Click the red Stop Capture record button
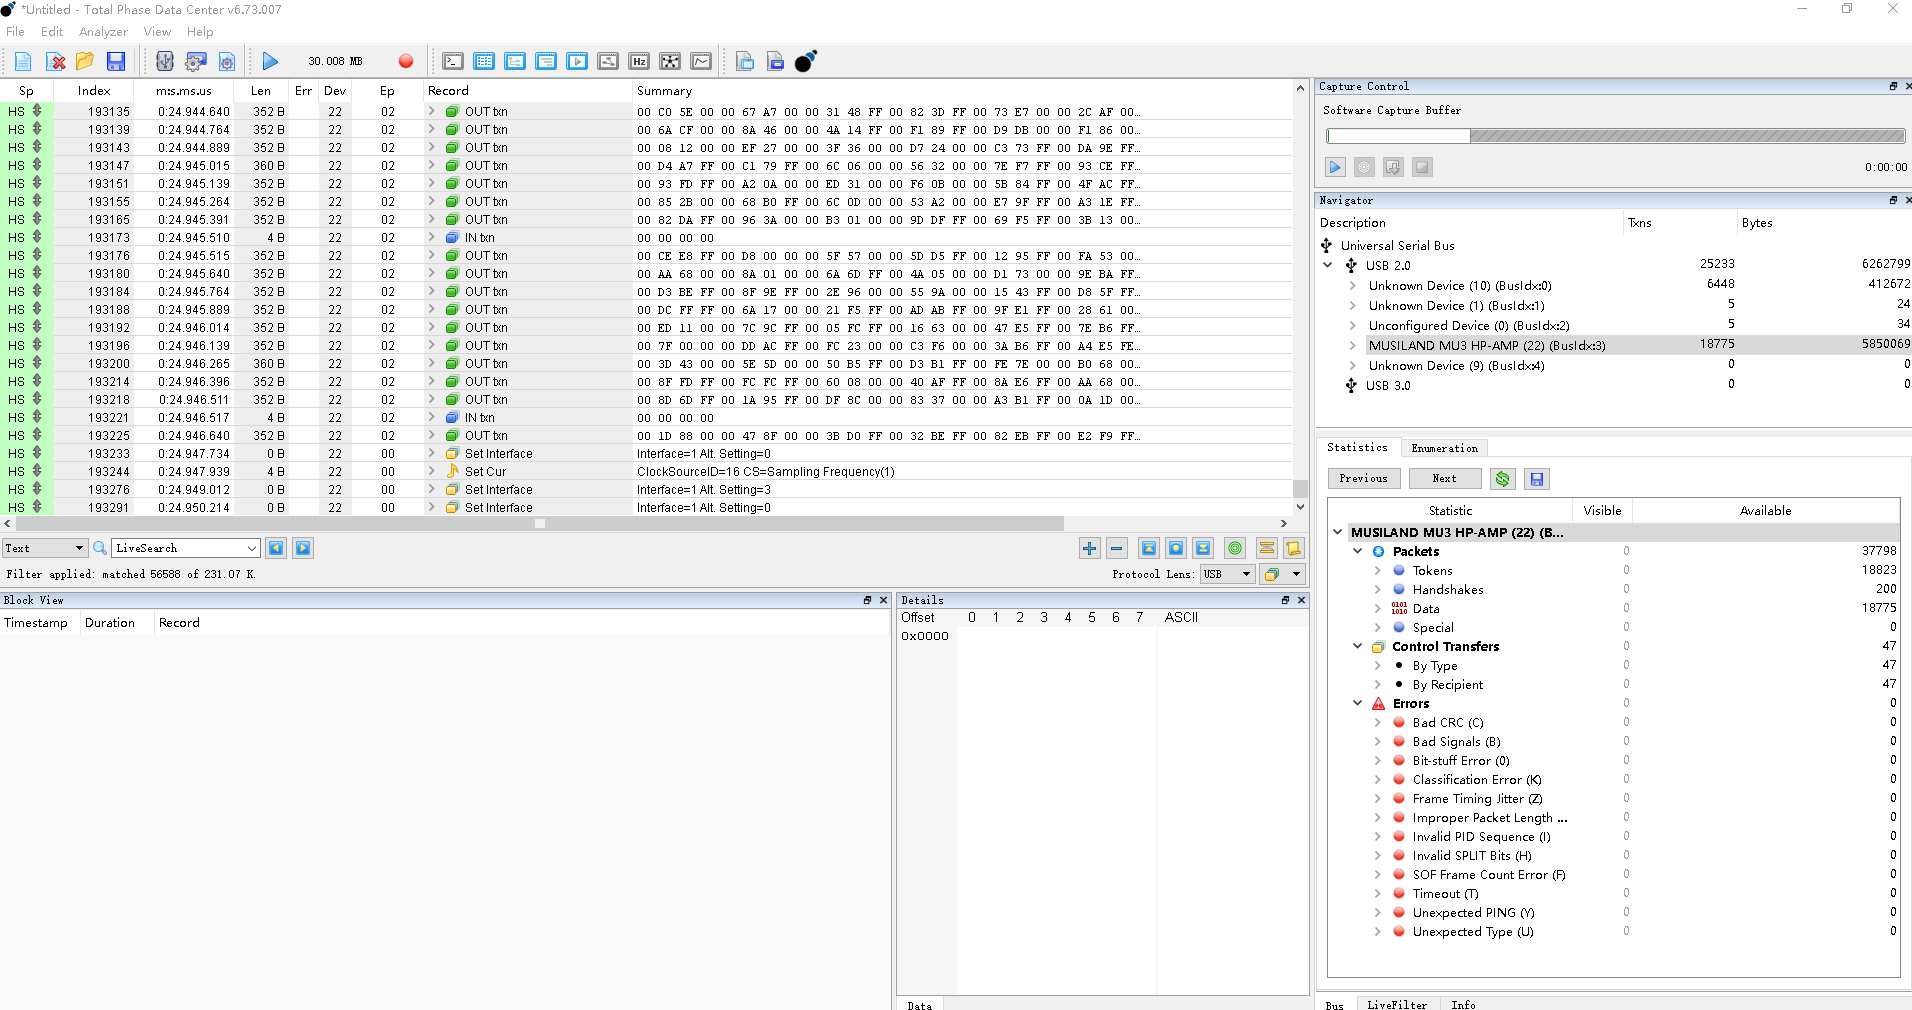Viewport: 1912px width, 1010px height. pos(405,61)
